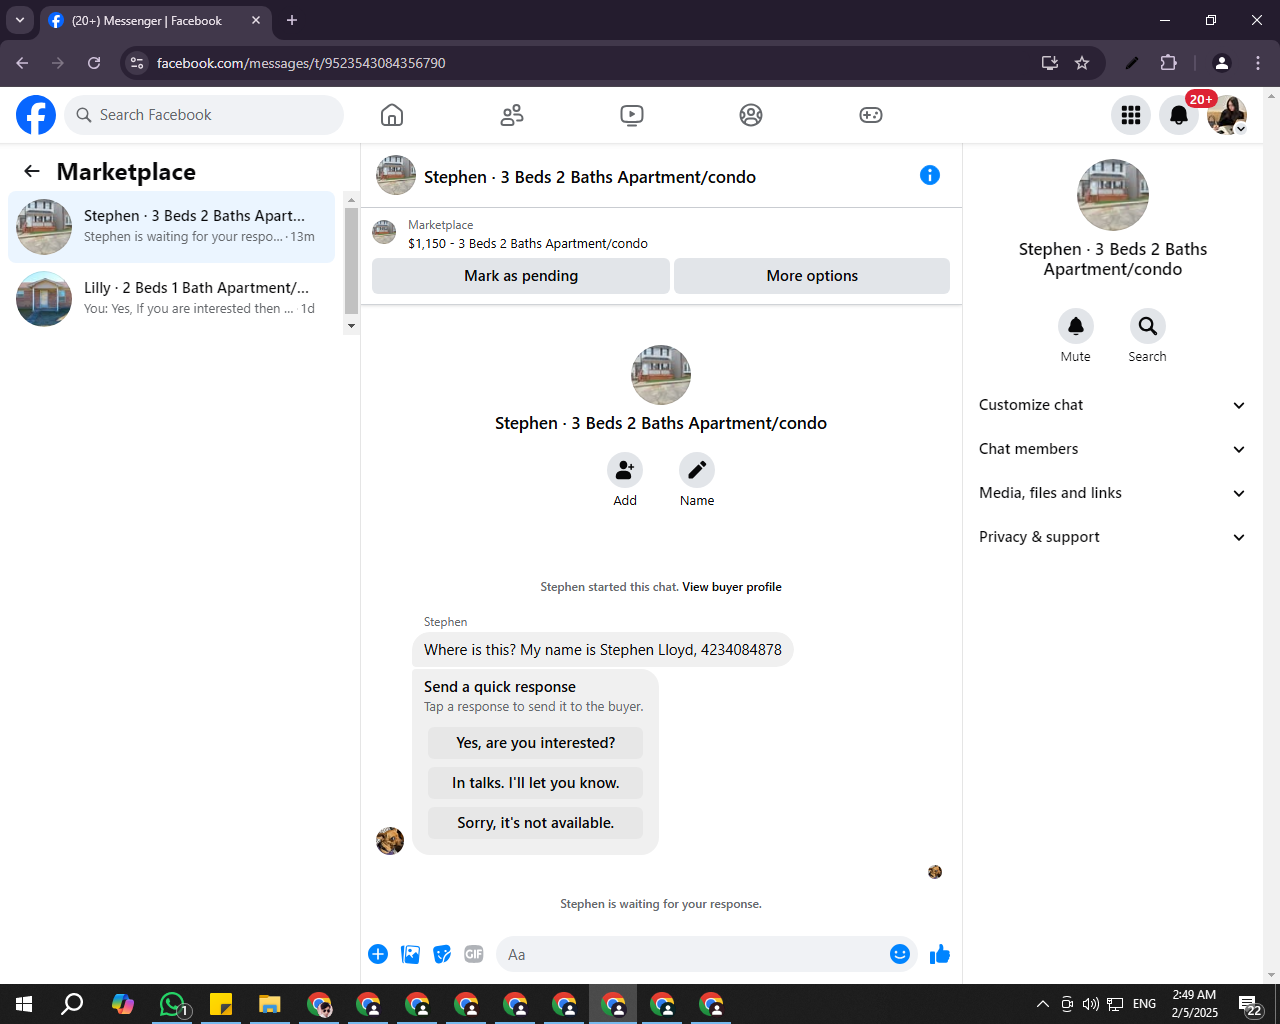Open Facebook Home icon
The width and height of the screenshot is (1280, 1024).
392,115
